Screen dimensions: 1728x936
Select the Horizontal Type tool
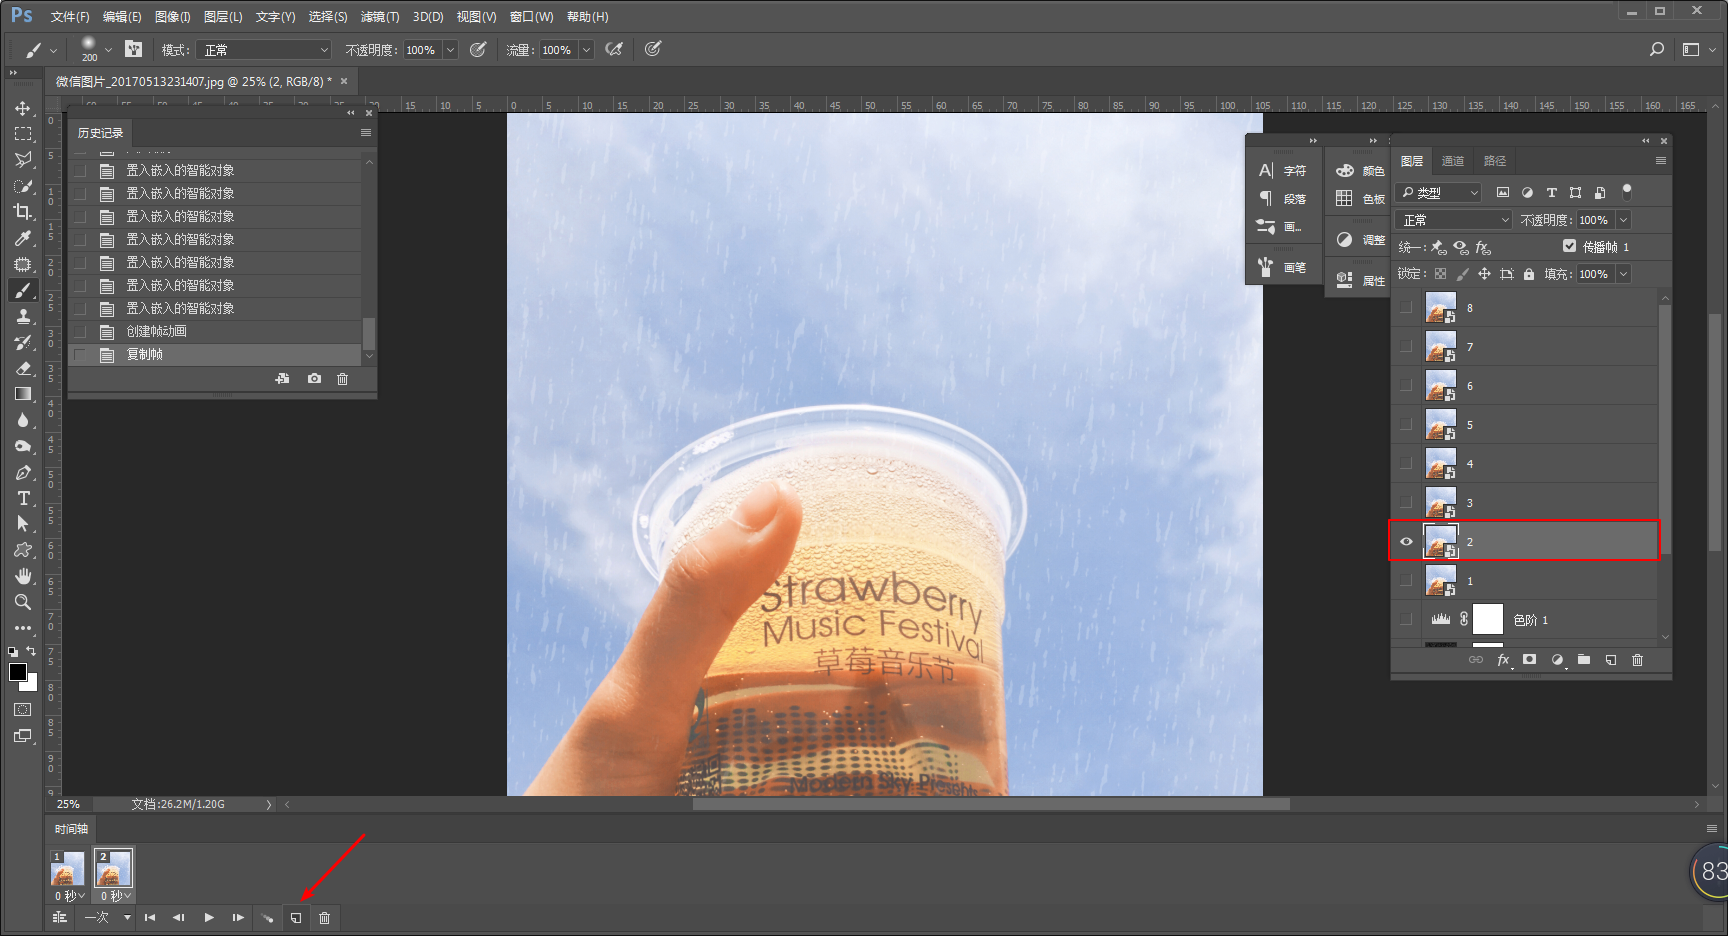point(23,498)
